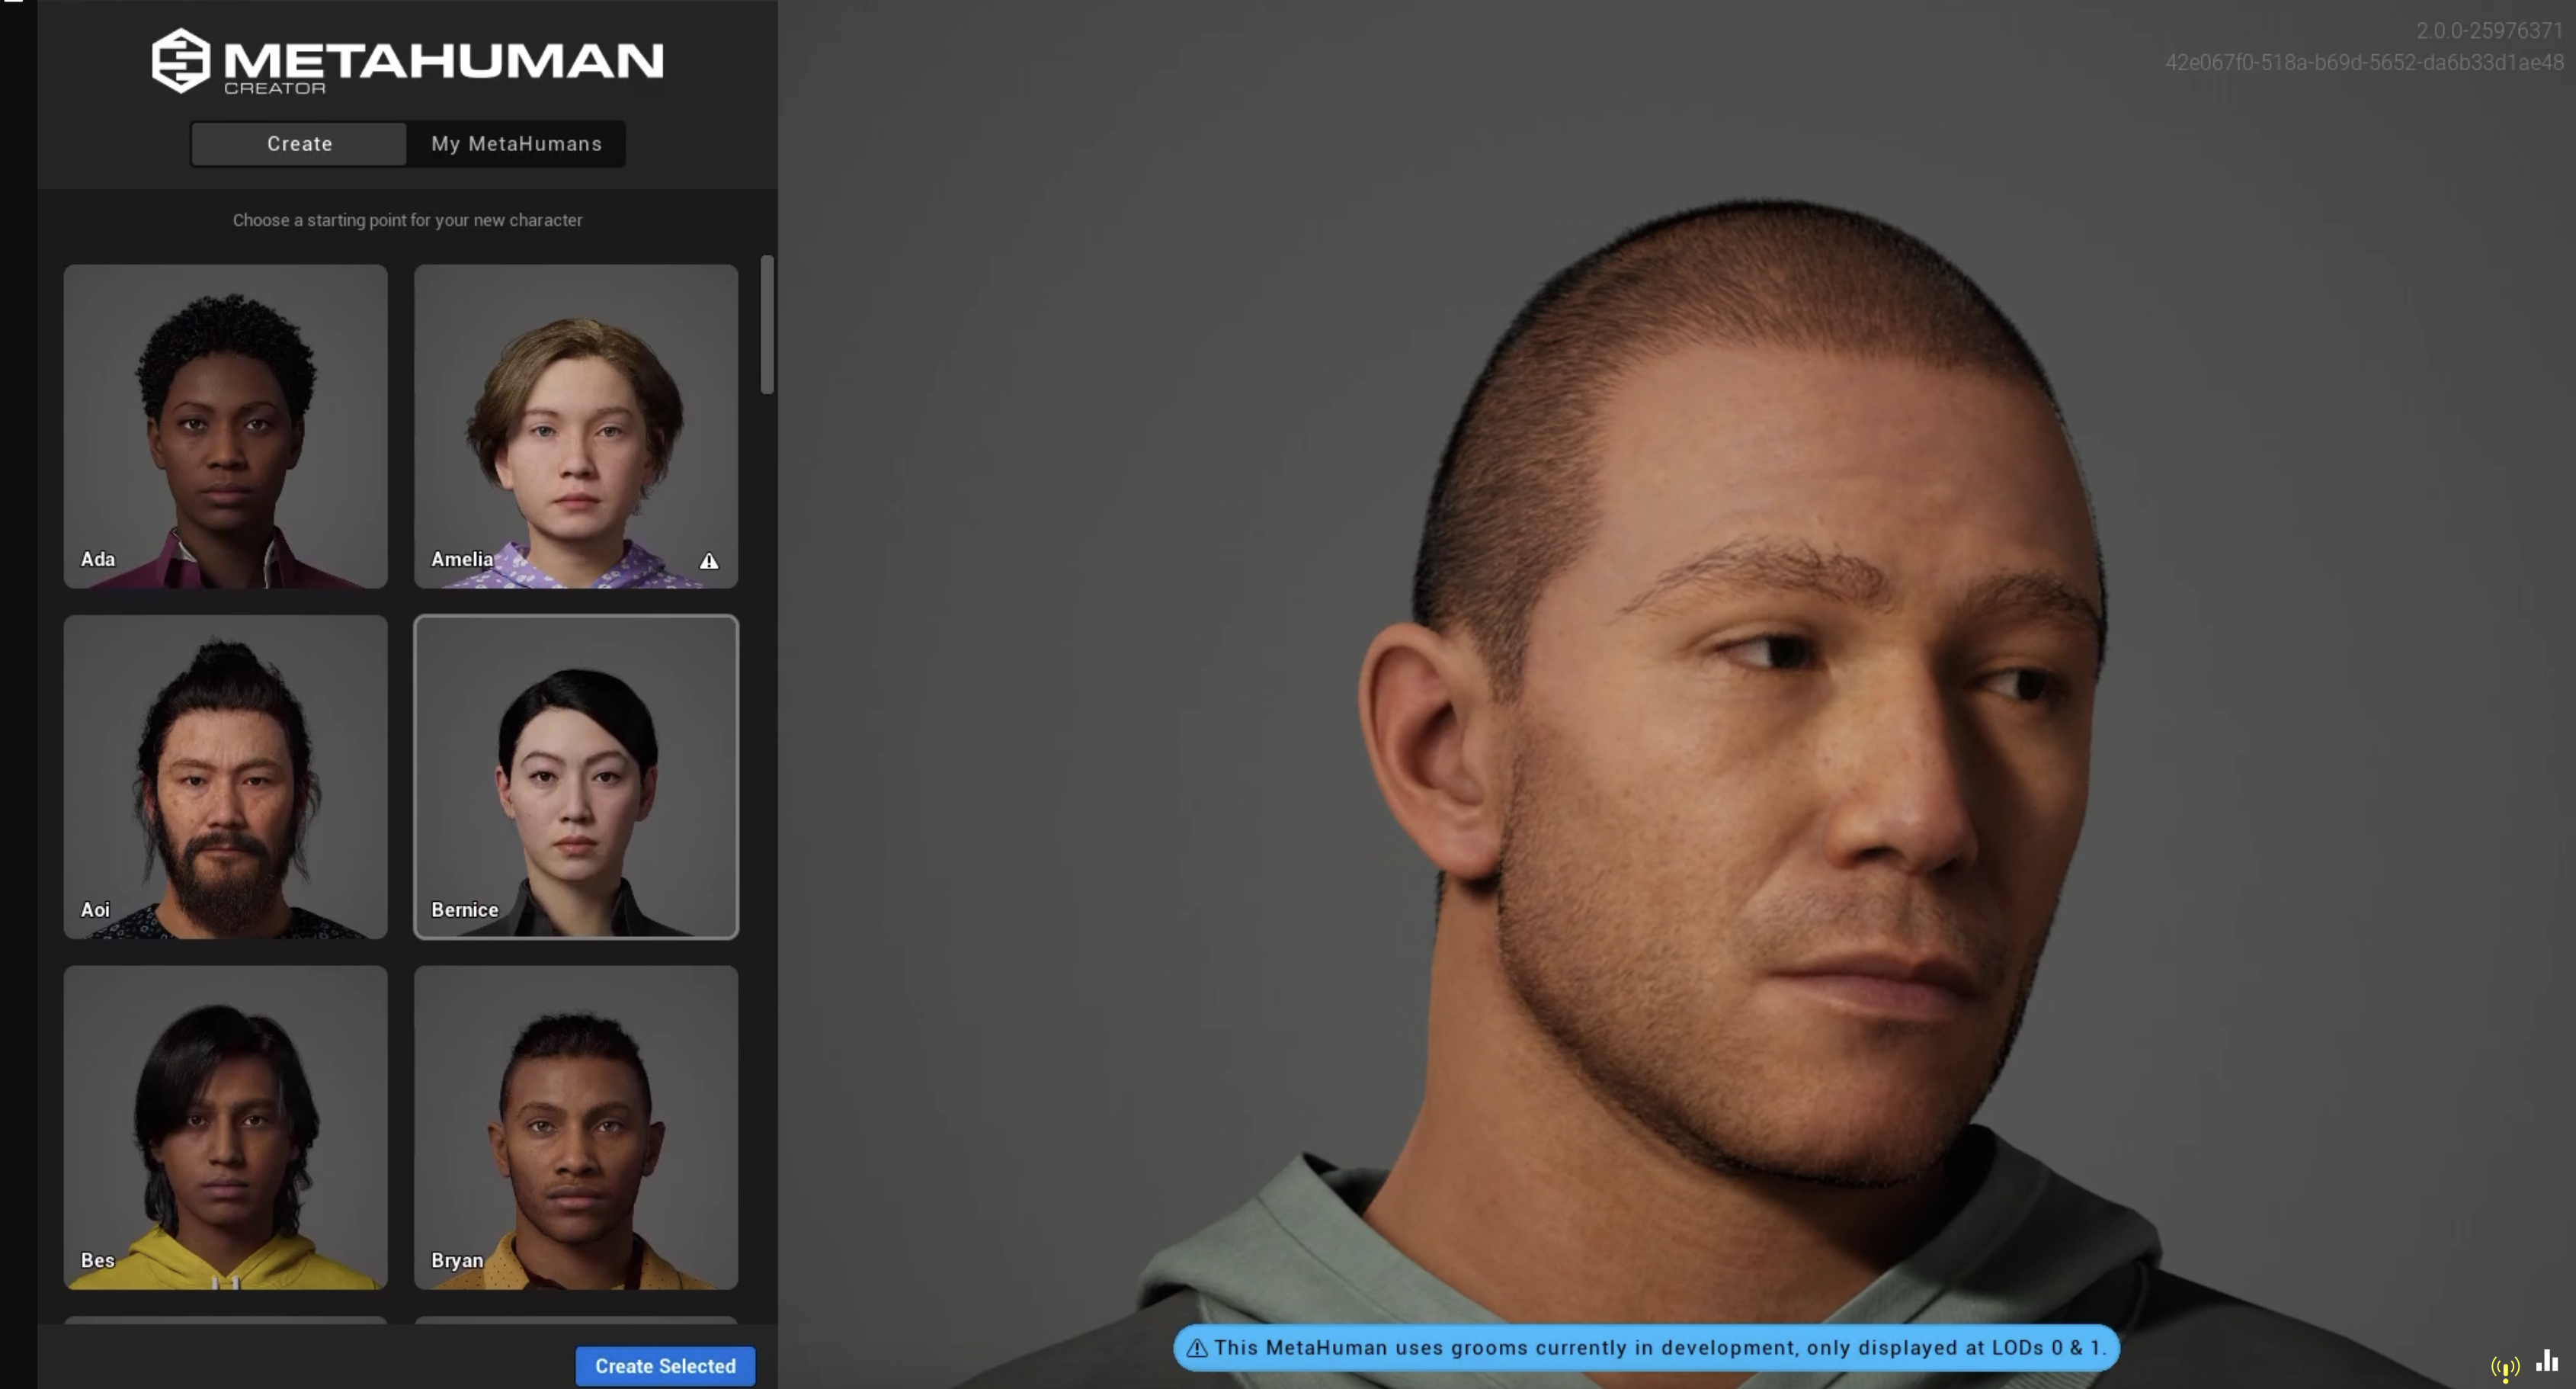Open the My MetaHumans tab
This screenshot has width=2576, height=1389.
pyautogui.click(x=516, y=144)
